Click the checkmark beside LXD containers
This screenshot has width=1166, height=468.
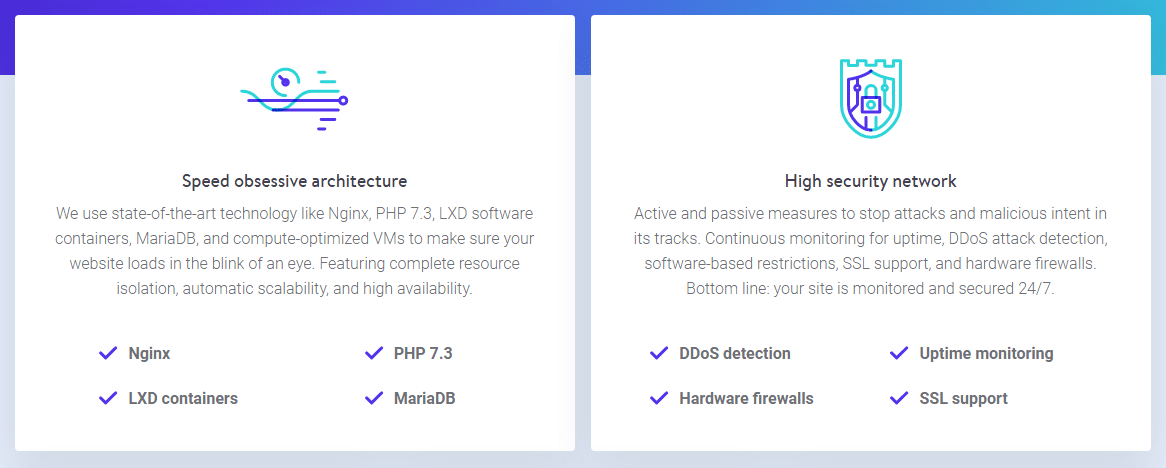point(109,398)
